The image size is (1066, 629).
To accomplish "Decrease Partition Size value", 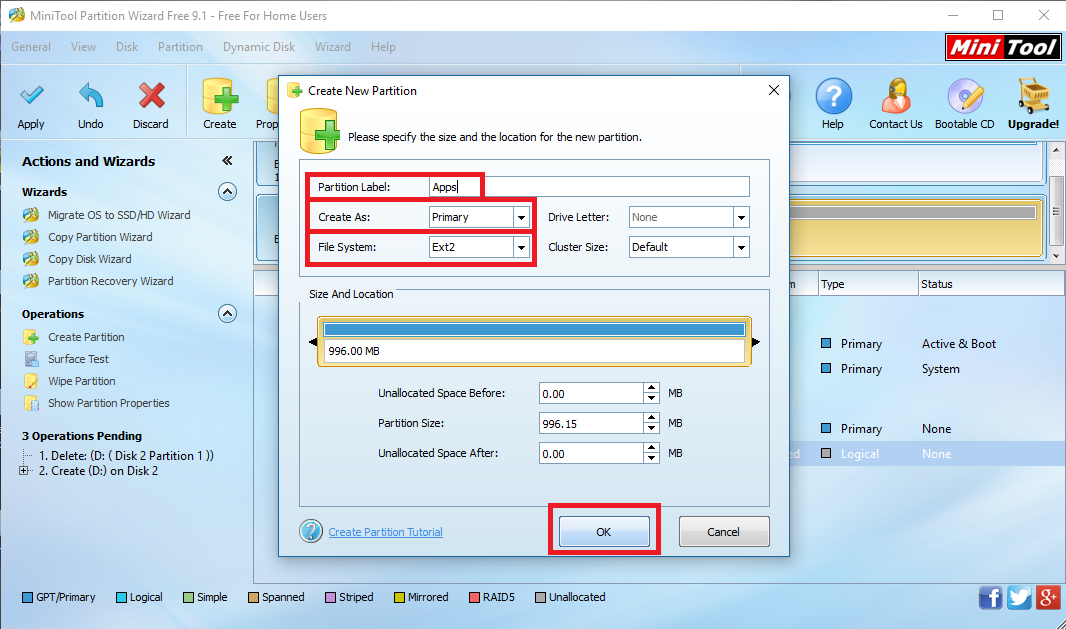I will (651, 428).
